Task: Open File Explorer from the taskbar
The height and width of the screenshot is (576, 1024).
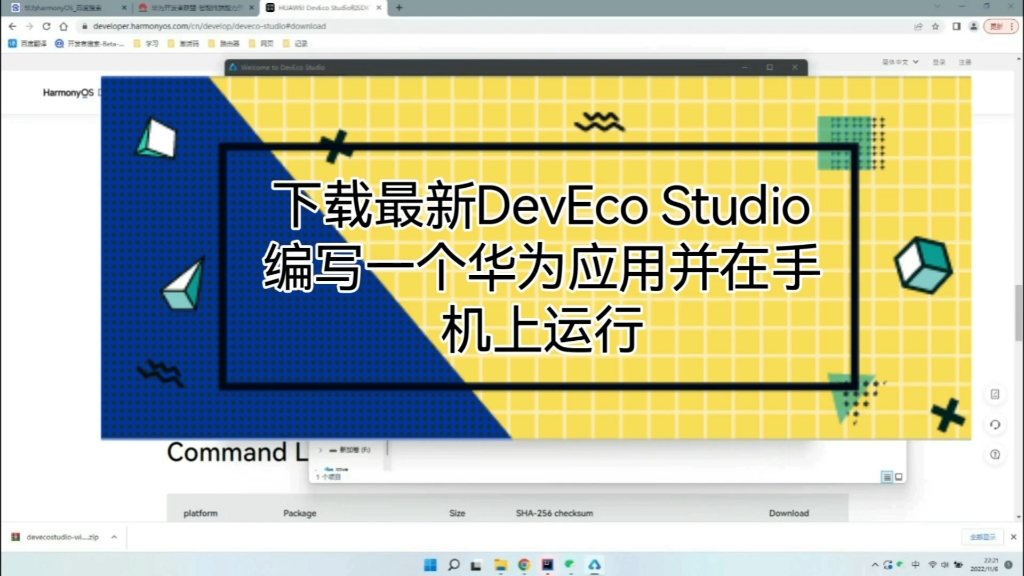Action: [500, 565]
